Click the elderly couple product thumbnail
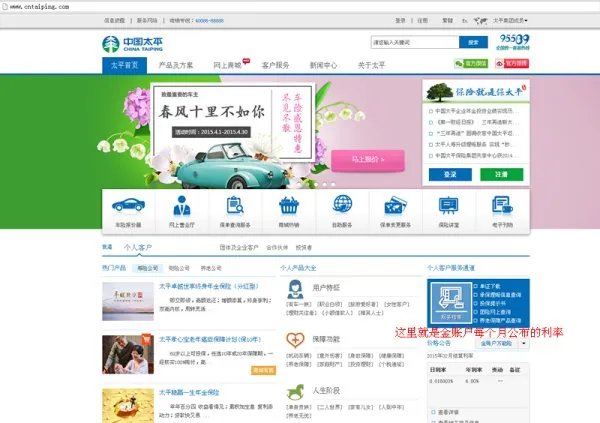600x423 pixels. (128, 354)
